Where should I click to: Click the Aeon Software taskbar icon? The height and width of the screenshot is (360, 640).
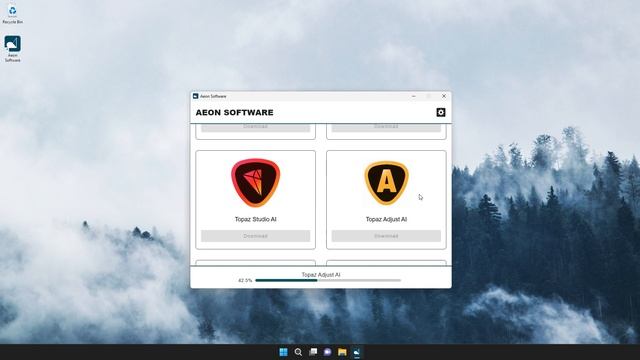(357, 352)
